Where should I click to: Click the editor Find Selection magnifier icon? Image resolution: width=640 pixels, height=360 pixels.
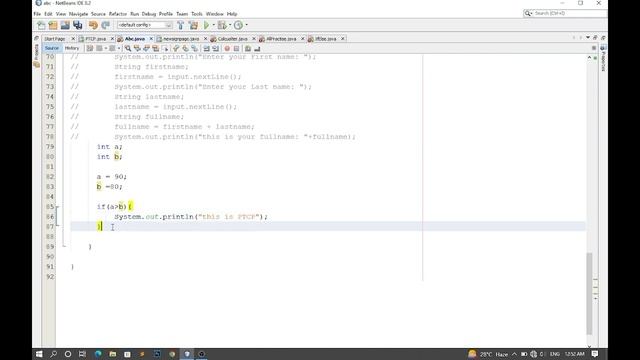tap(128, 49)
